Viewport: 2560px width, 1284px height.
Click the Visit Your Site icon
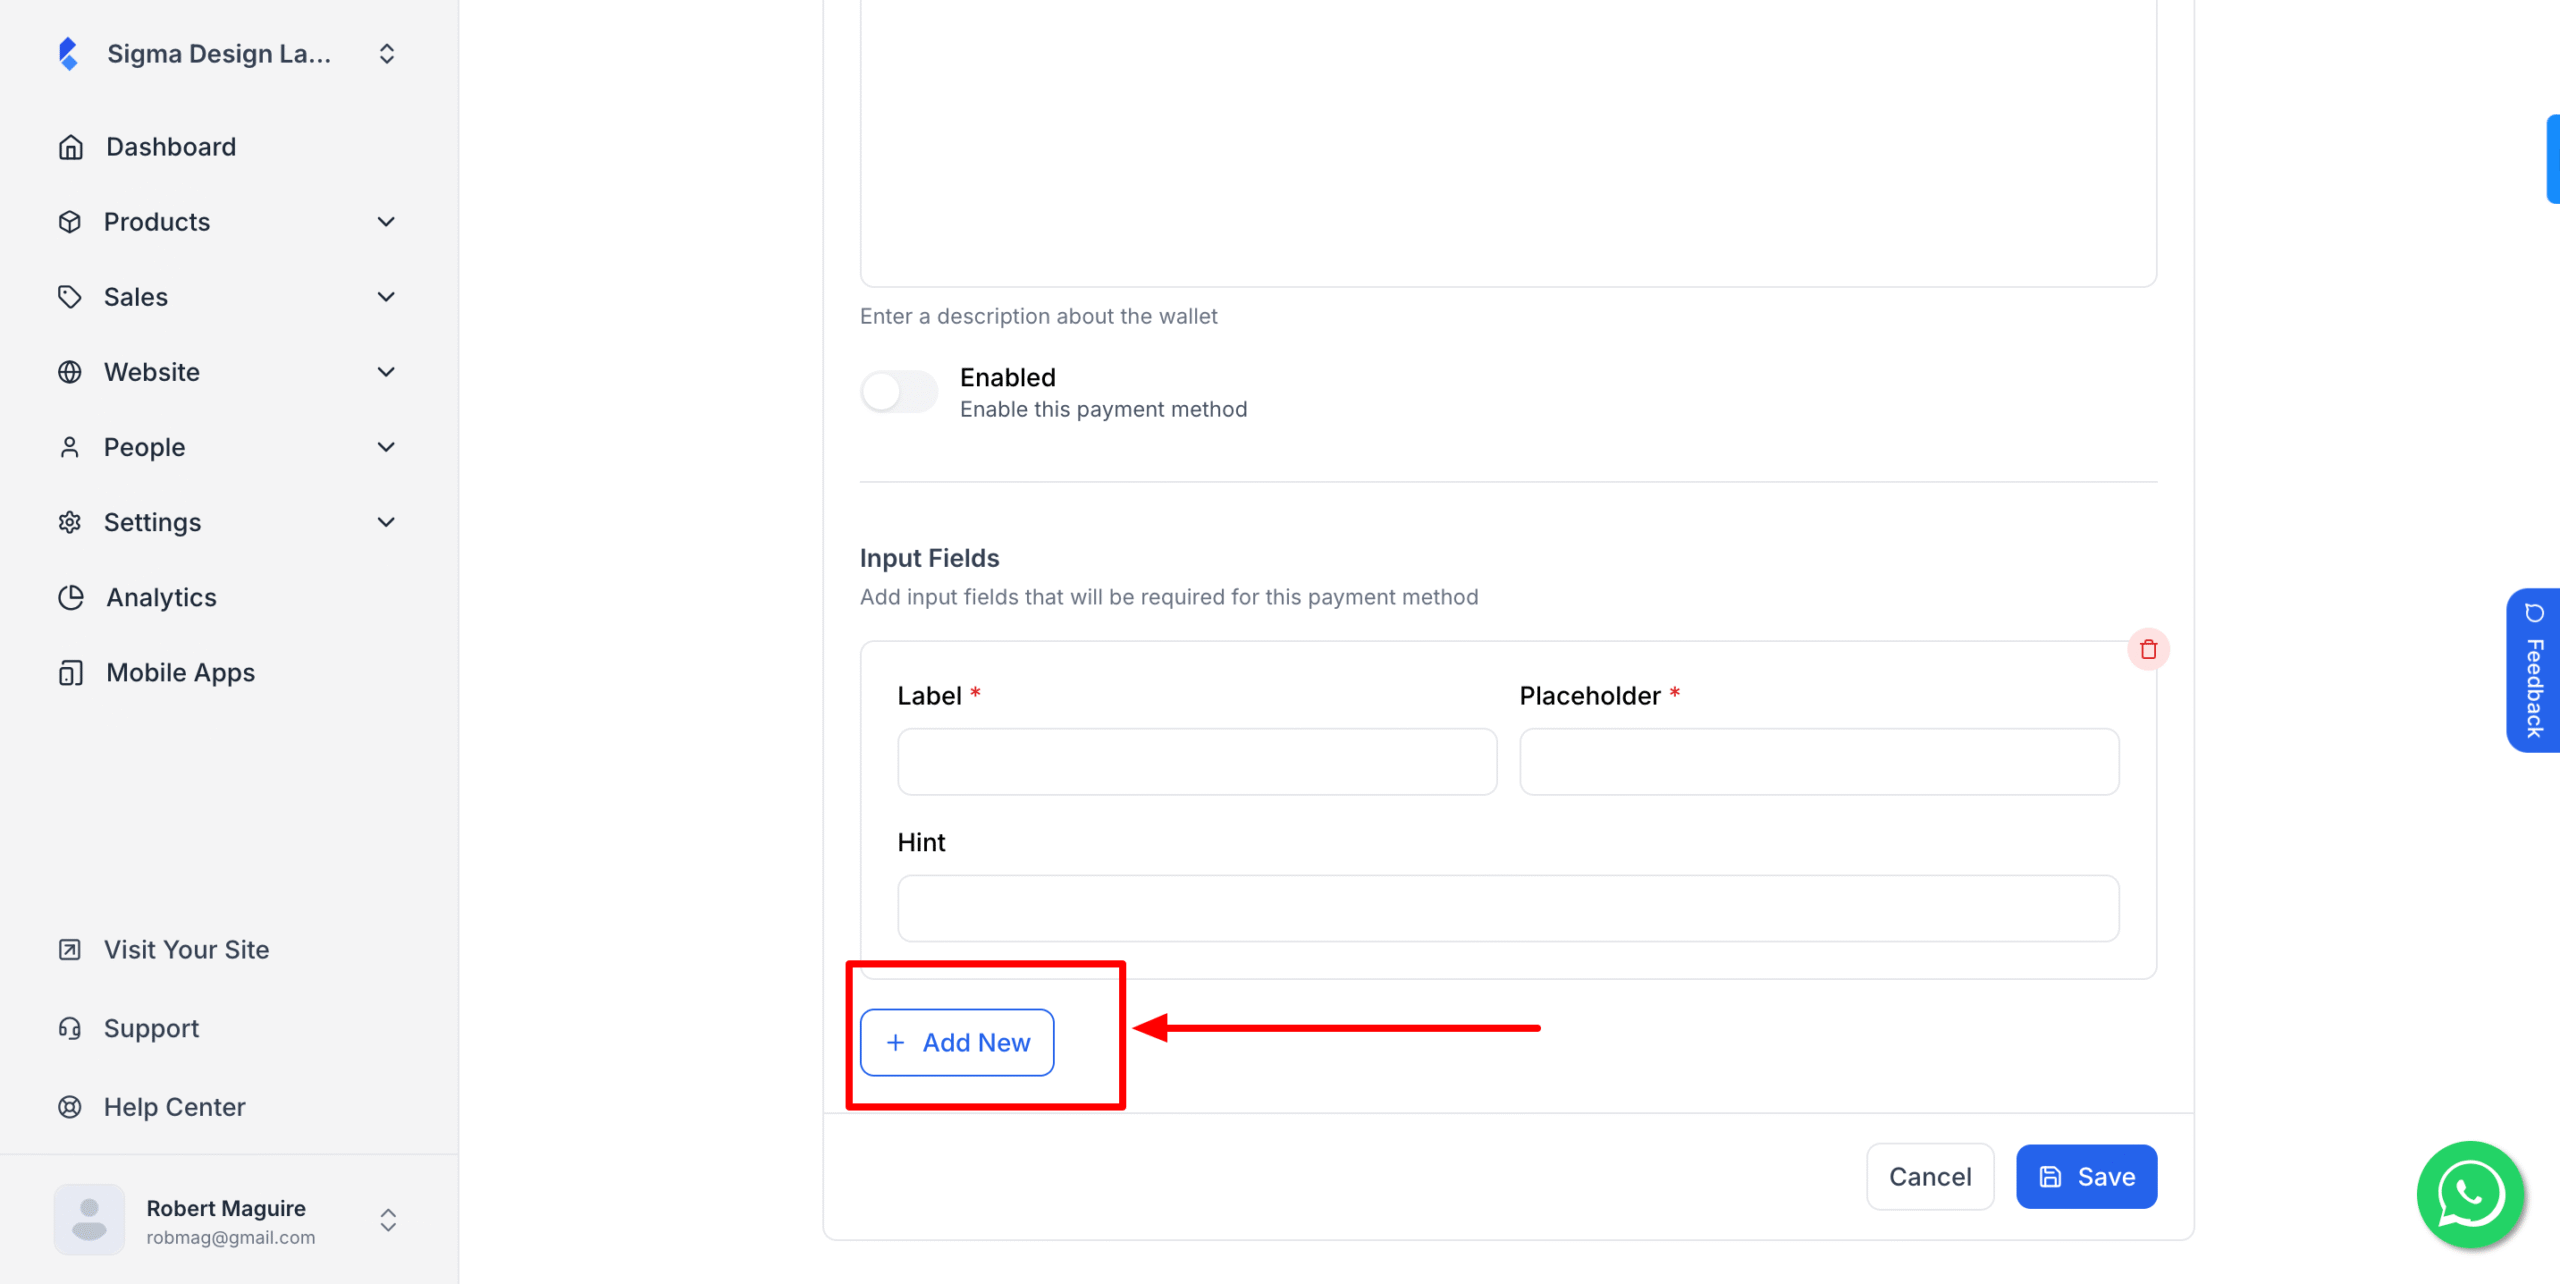click(70, 949)
